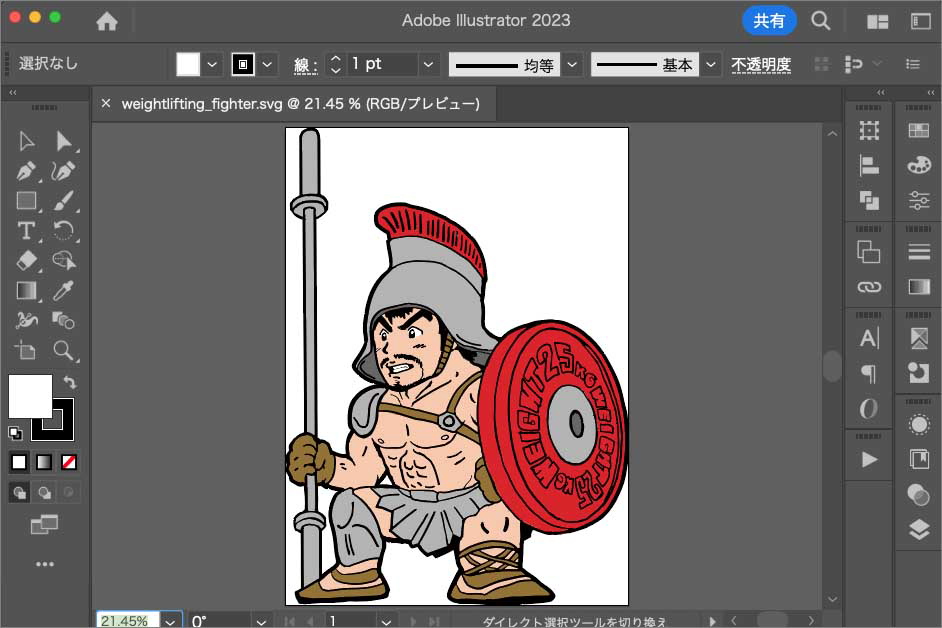Open the 不透明度 opacity link
The height and width of the screenshot is (628, 942).
pyautogui.click(x=761, y=64)
